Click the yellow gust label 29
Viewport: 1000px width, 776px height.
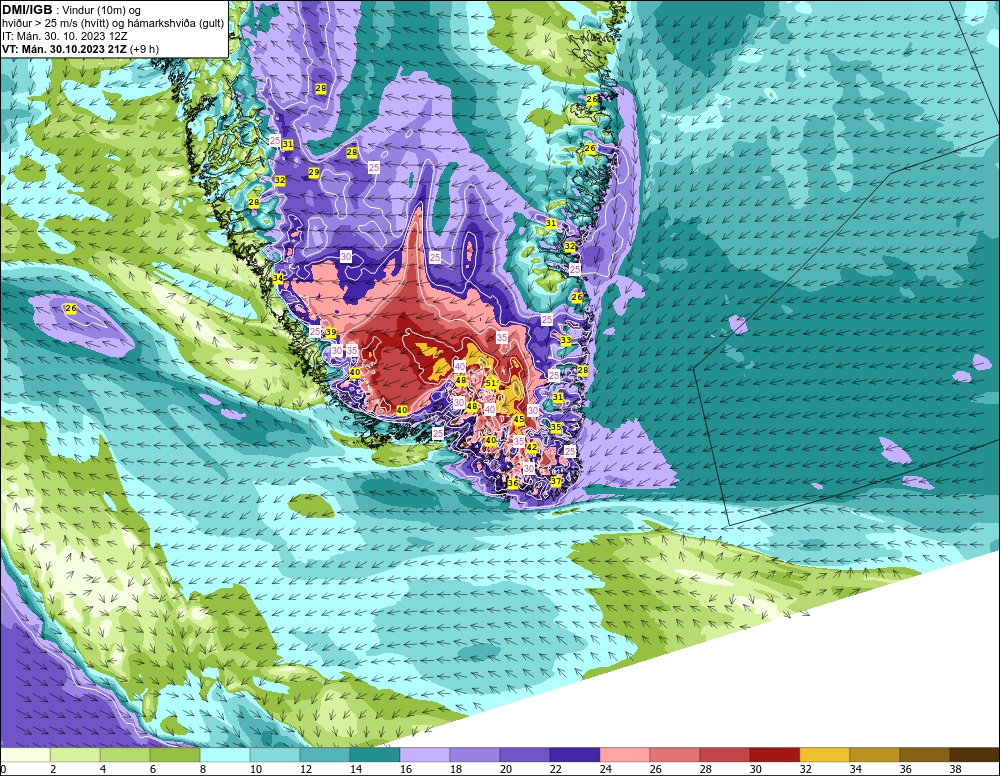[x=314, y=172]
